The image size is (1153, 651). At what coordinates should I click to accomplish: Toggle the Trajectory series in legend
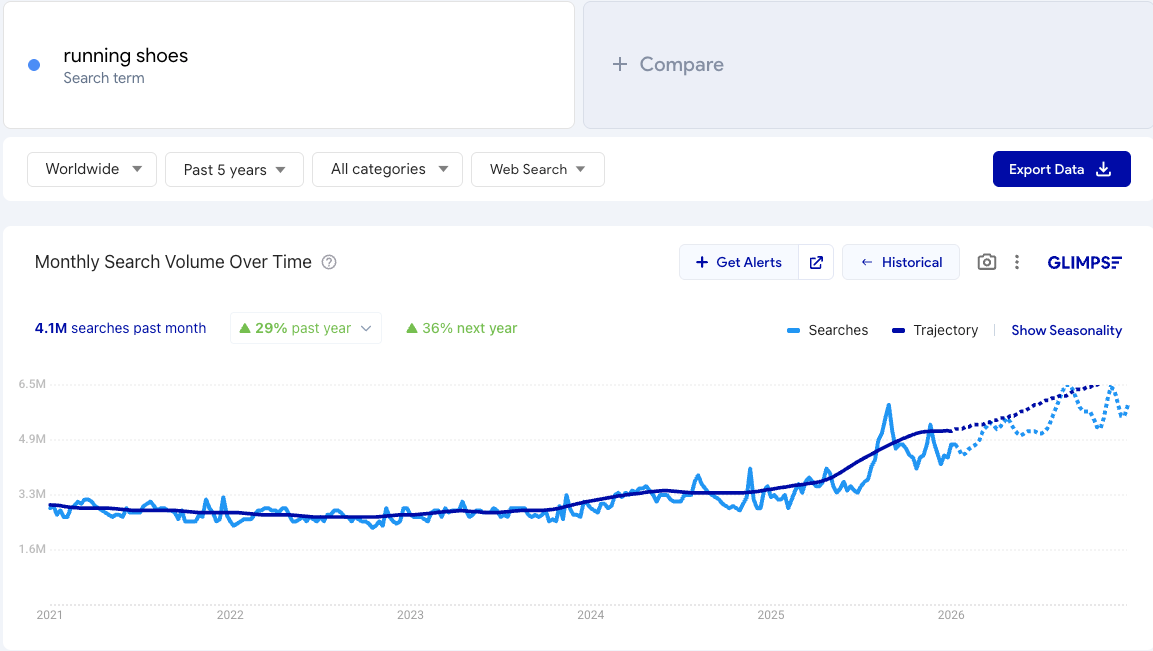pos(935,330)
